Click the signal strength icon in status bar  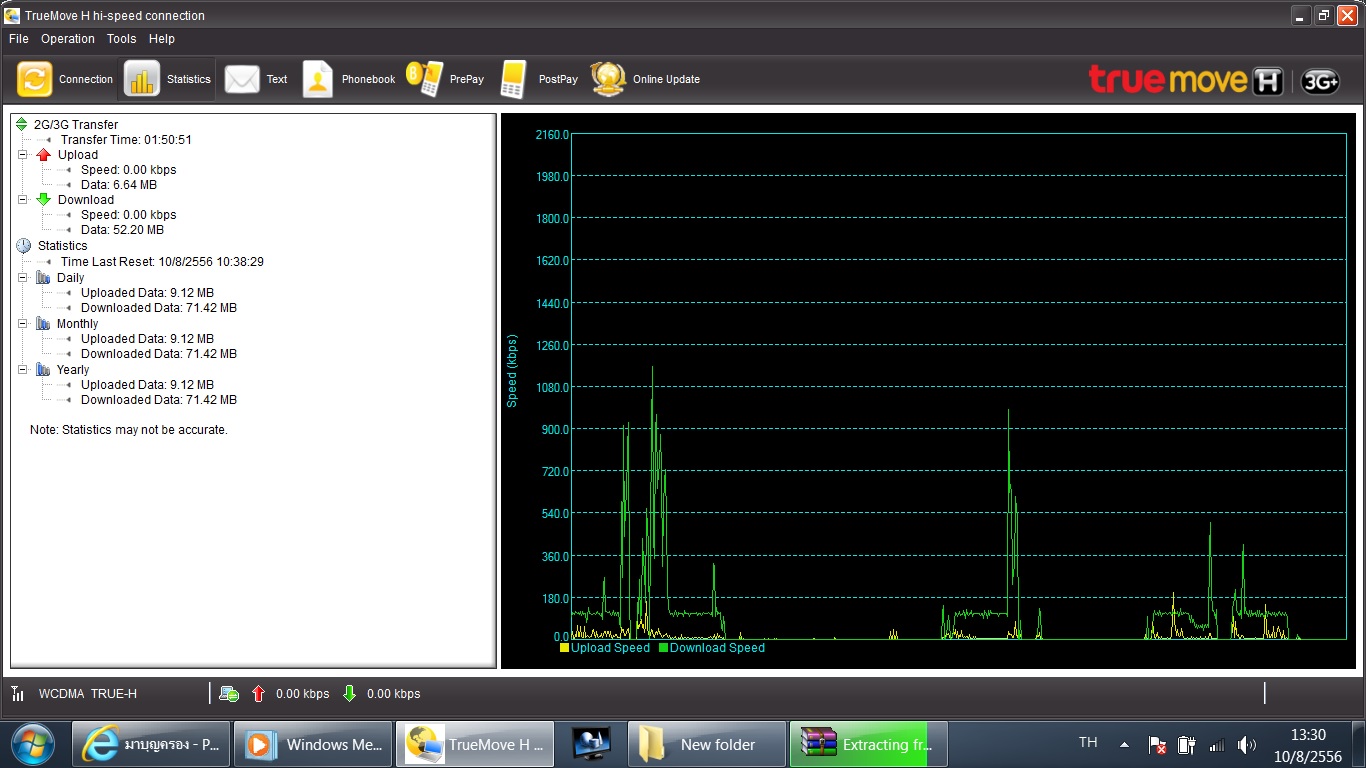18,693
